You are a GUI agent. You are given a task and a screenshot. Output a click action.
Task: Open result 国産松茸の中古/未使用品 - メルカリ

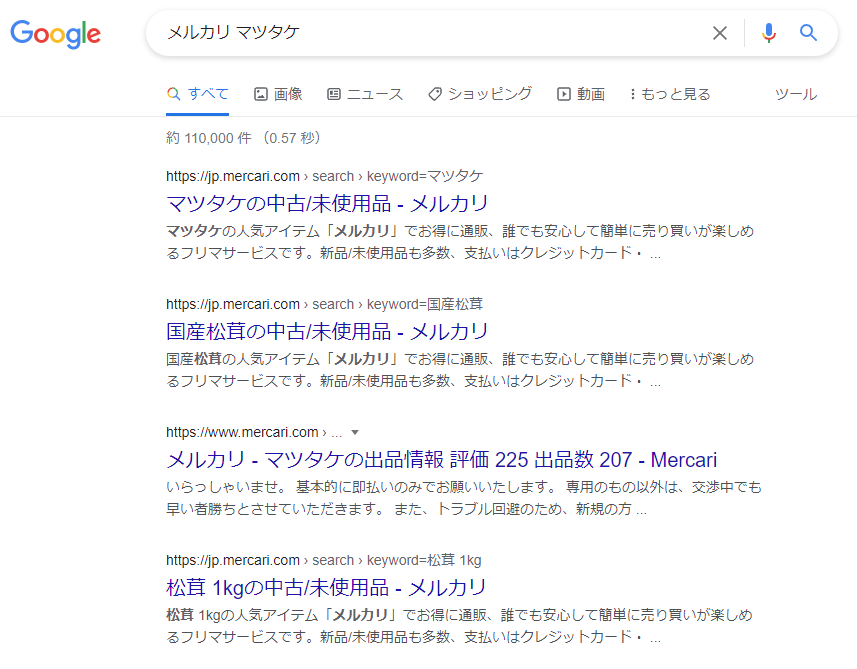327,331
